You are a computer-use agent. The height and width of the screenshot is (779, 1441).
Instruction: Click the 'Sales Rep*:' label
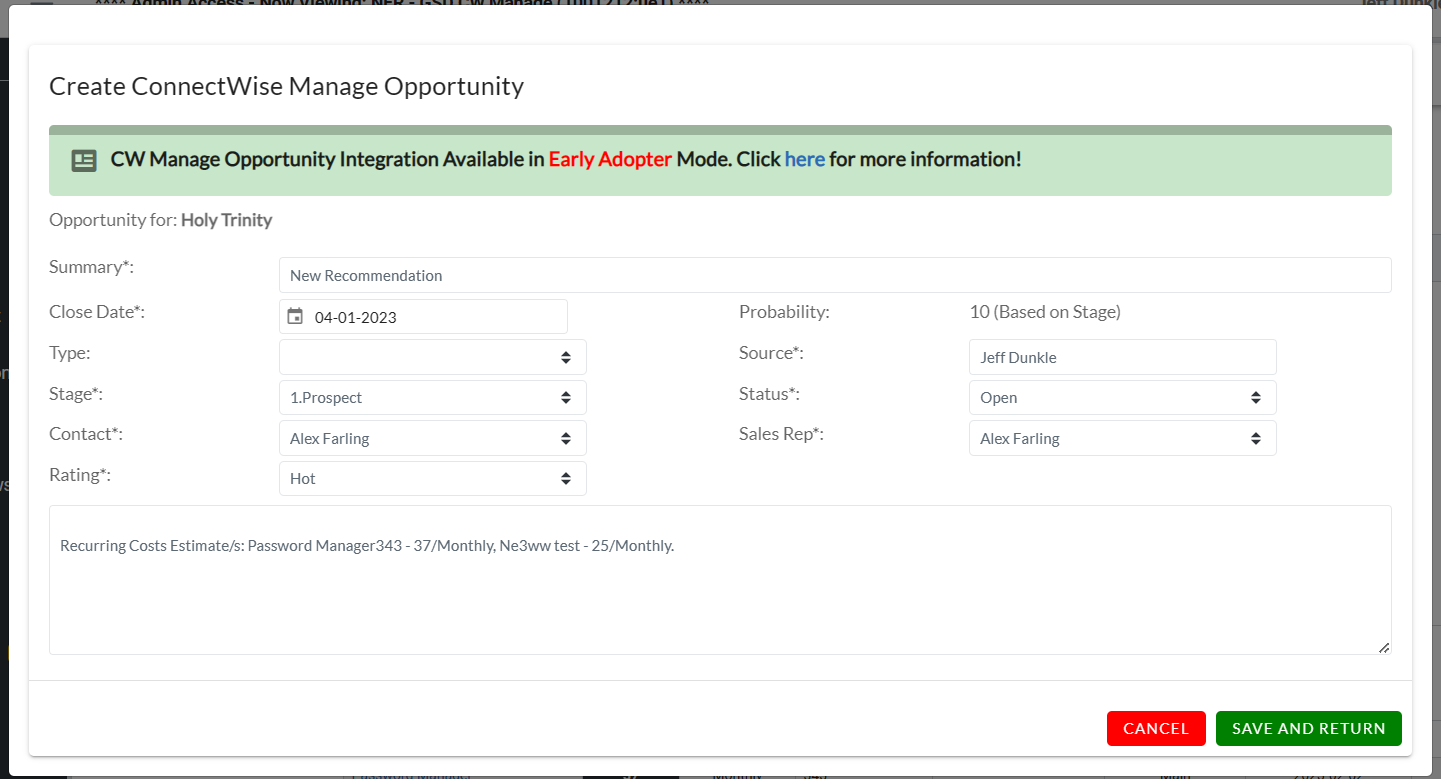click(x=781, y=434)
